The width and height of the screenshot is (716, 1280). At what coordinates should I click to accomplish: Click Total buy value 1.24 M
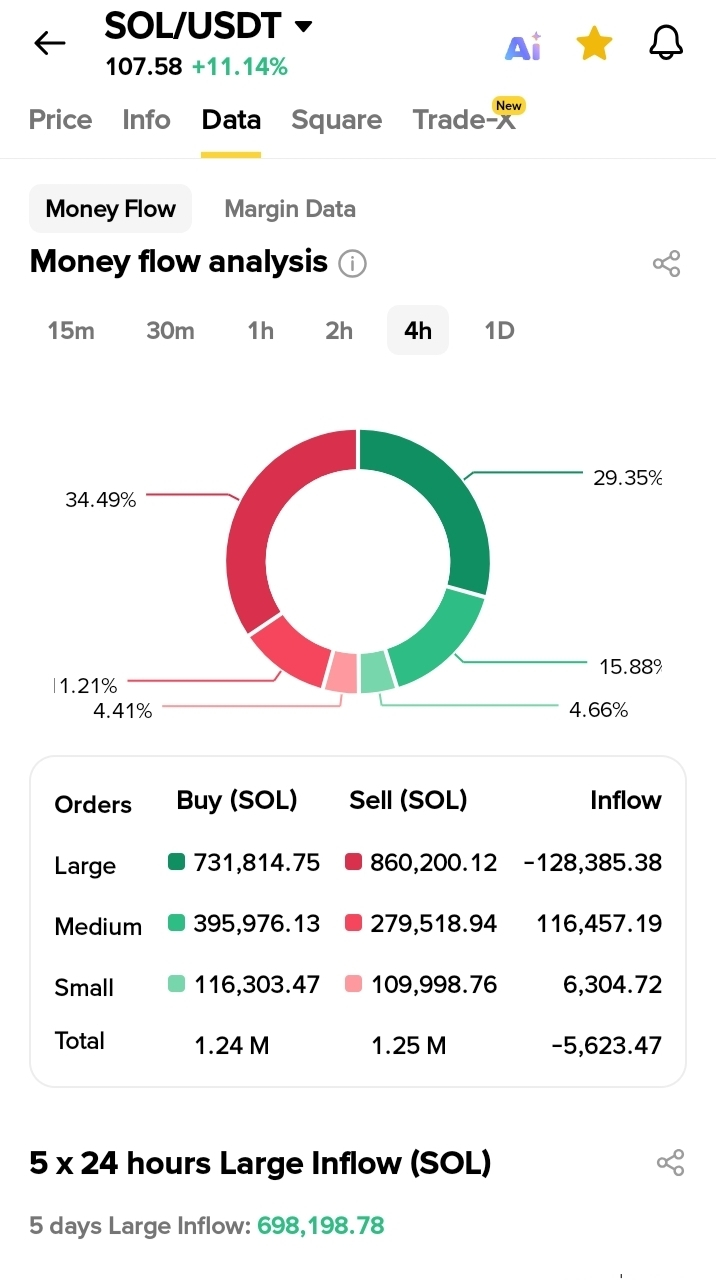tap(232, 1046)
